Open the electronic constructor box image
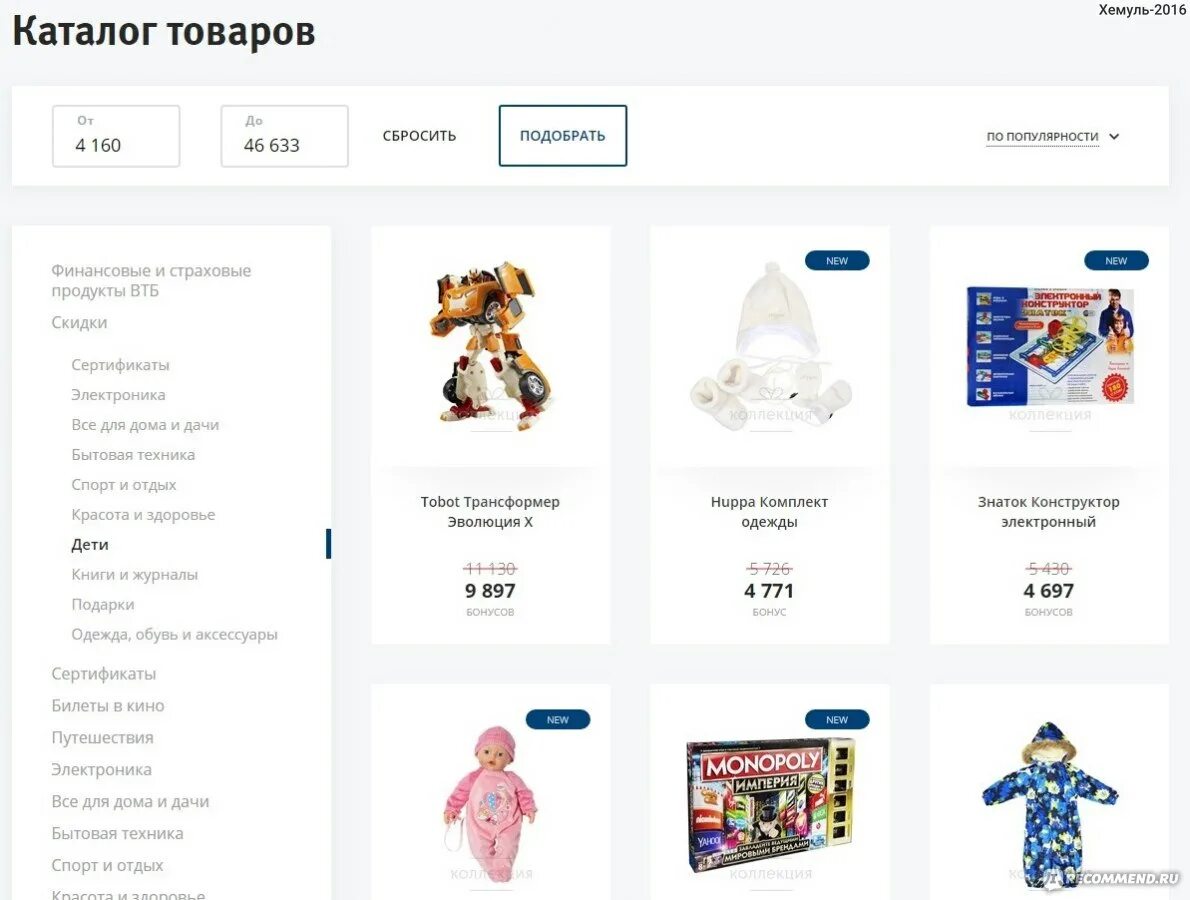 (1050, 347)
